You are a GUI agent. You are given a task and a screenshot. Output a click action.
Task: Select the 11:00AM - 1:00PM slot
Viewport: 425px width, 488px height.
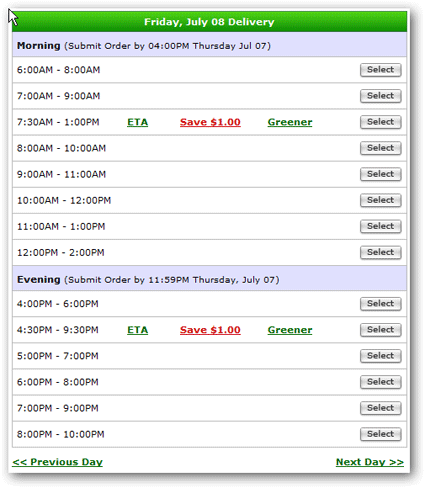pyautogui.click(x=380, y=226)
